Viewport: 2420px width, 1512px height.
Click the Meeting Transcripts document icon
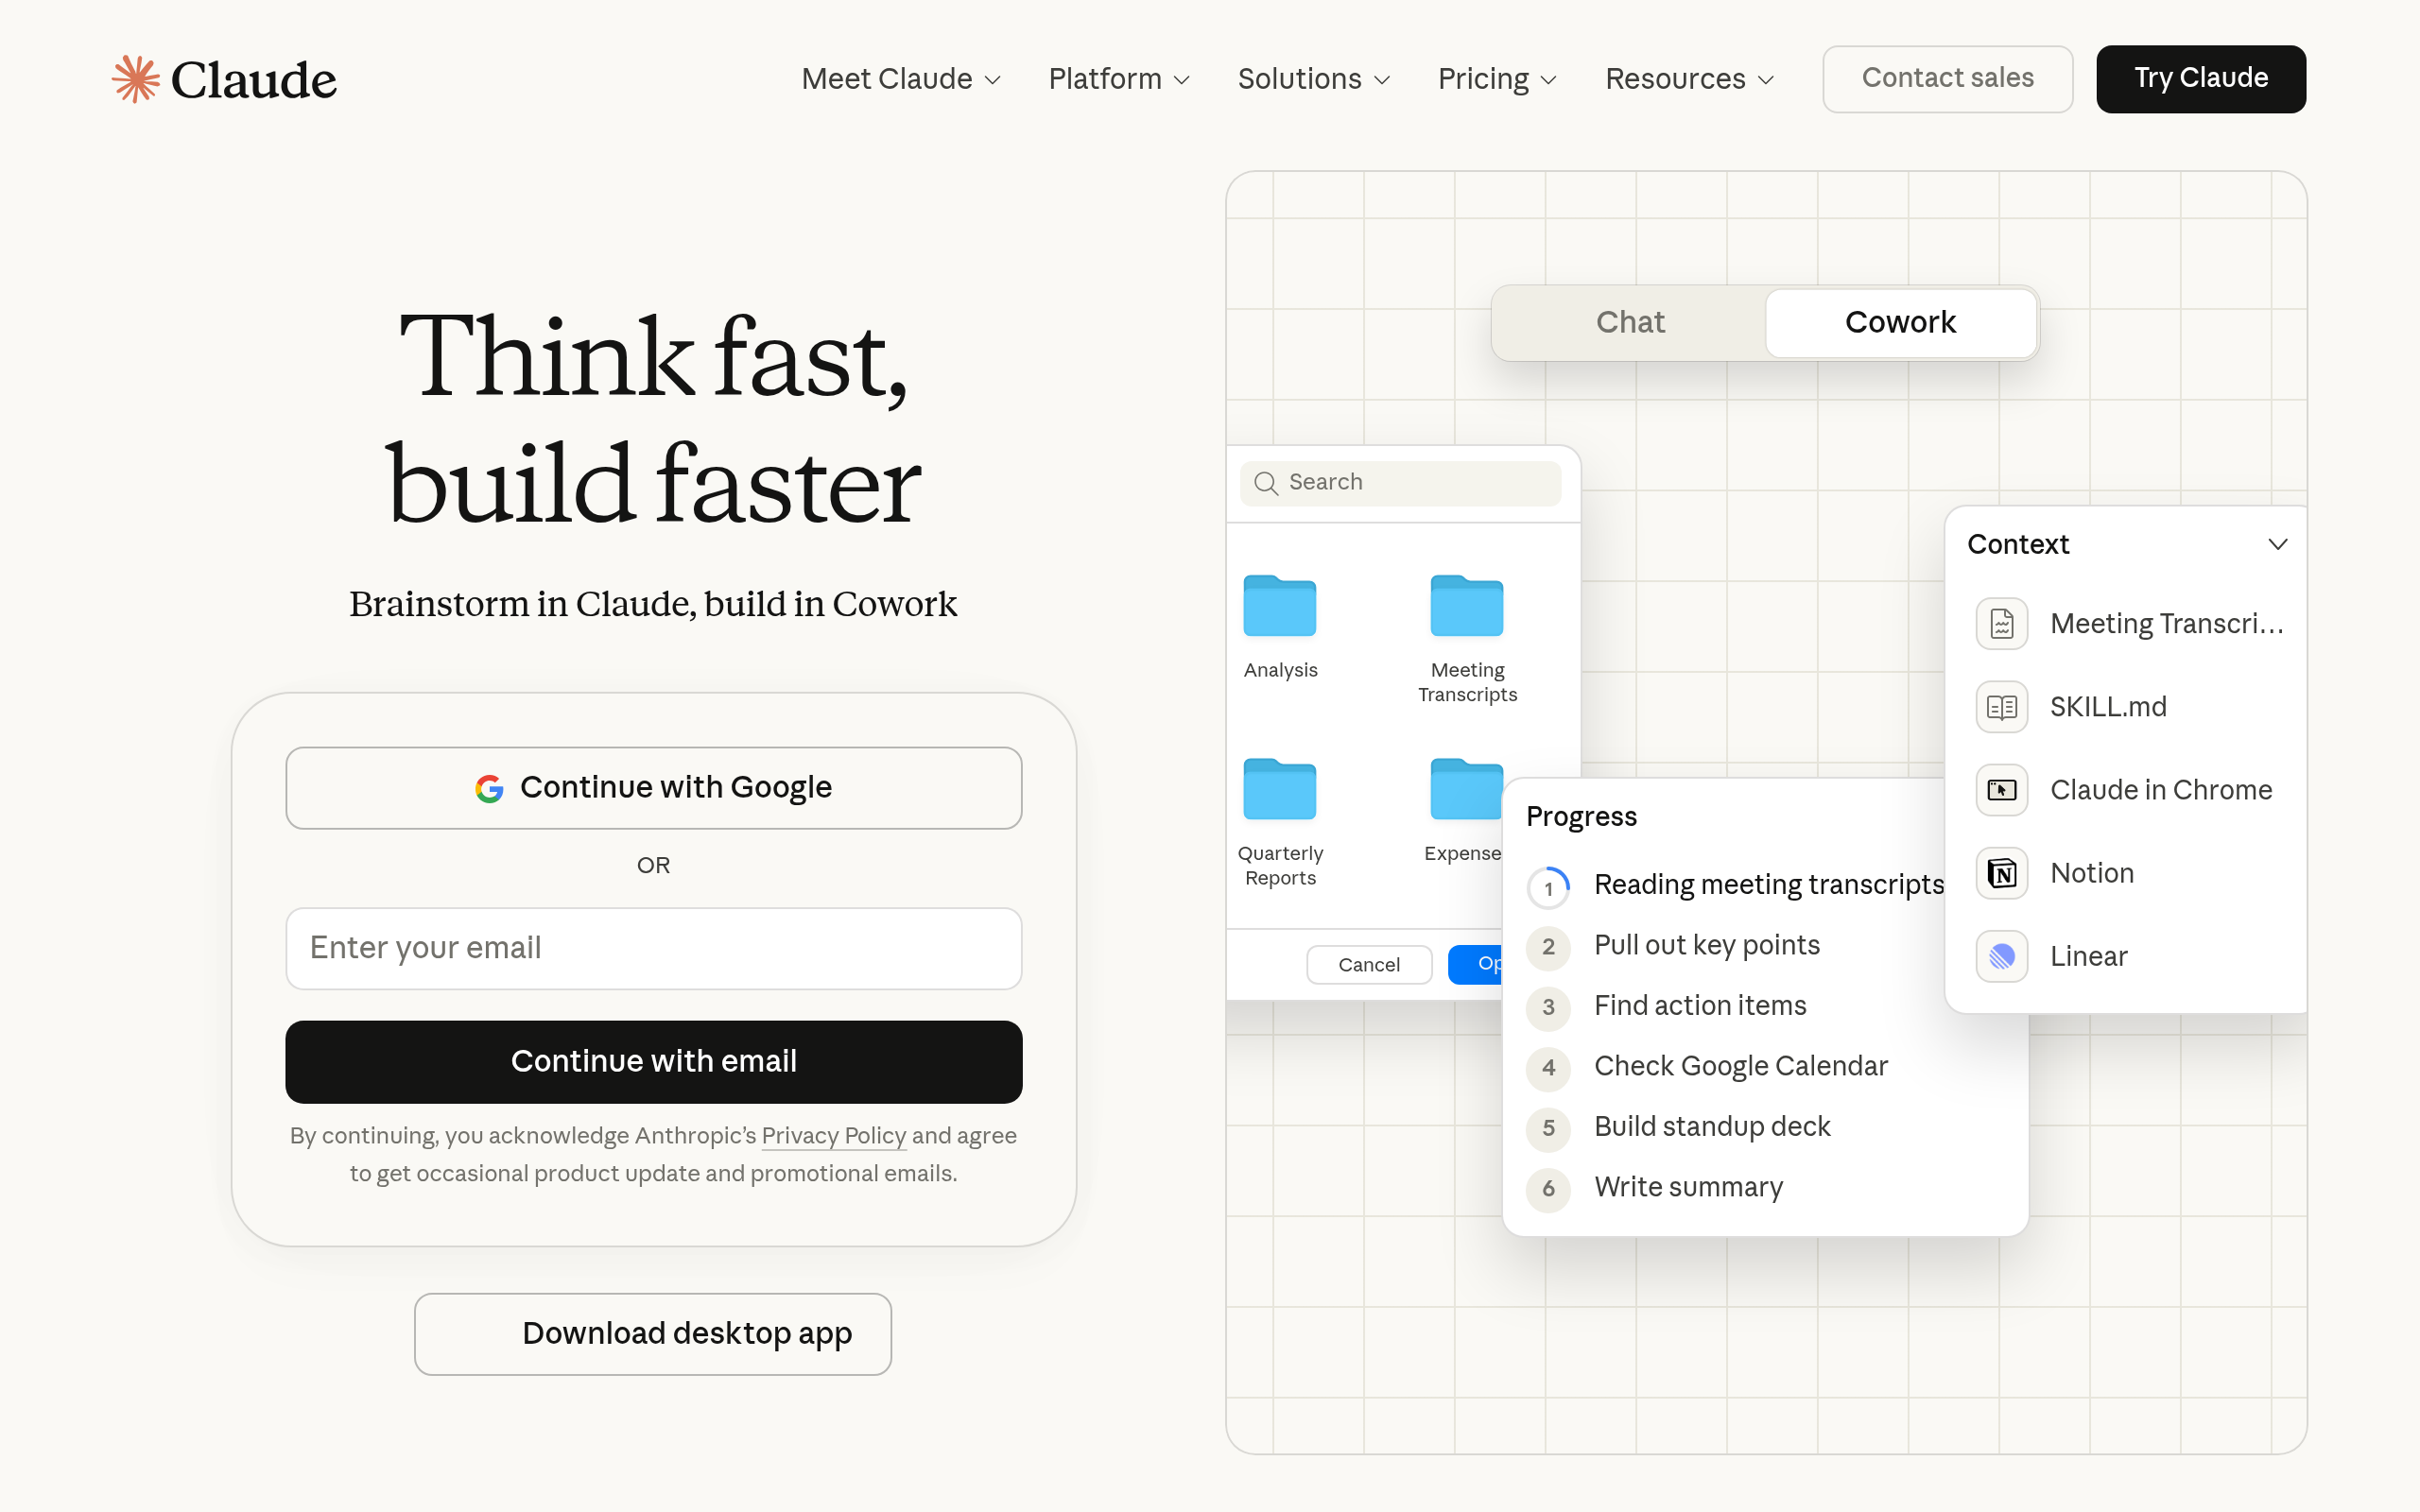click(2001, 624)
